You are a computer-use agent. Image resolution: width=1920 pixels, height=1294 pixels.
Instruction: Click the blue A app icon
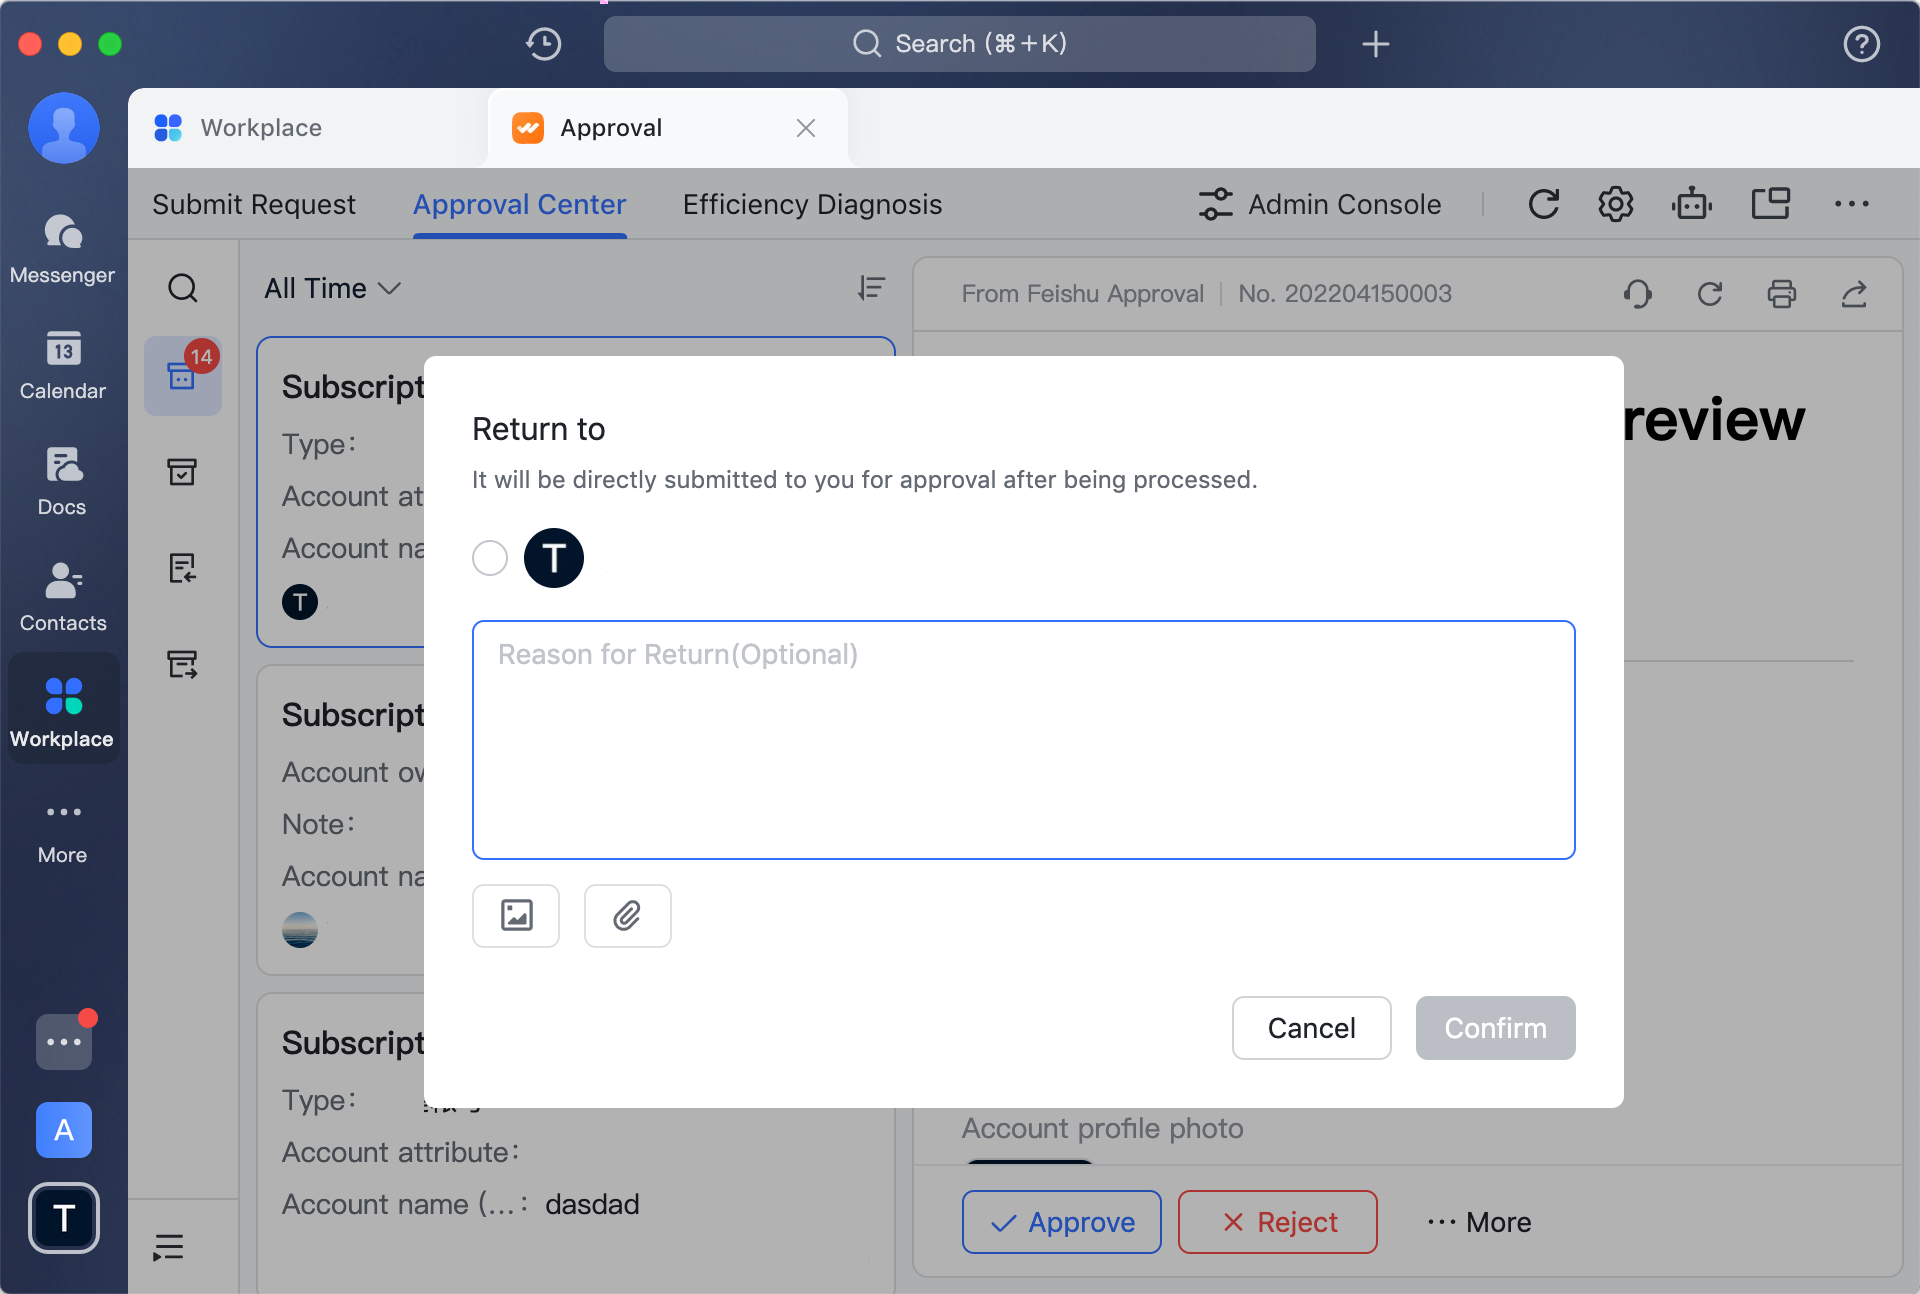pyautogui.click(x=63, y=1130)
